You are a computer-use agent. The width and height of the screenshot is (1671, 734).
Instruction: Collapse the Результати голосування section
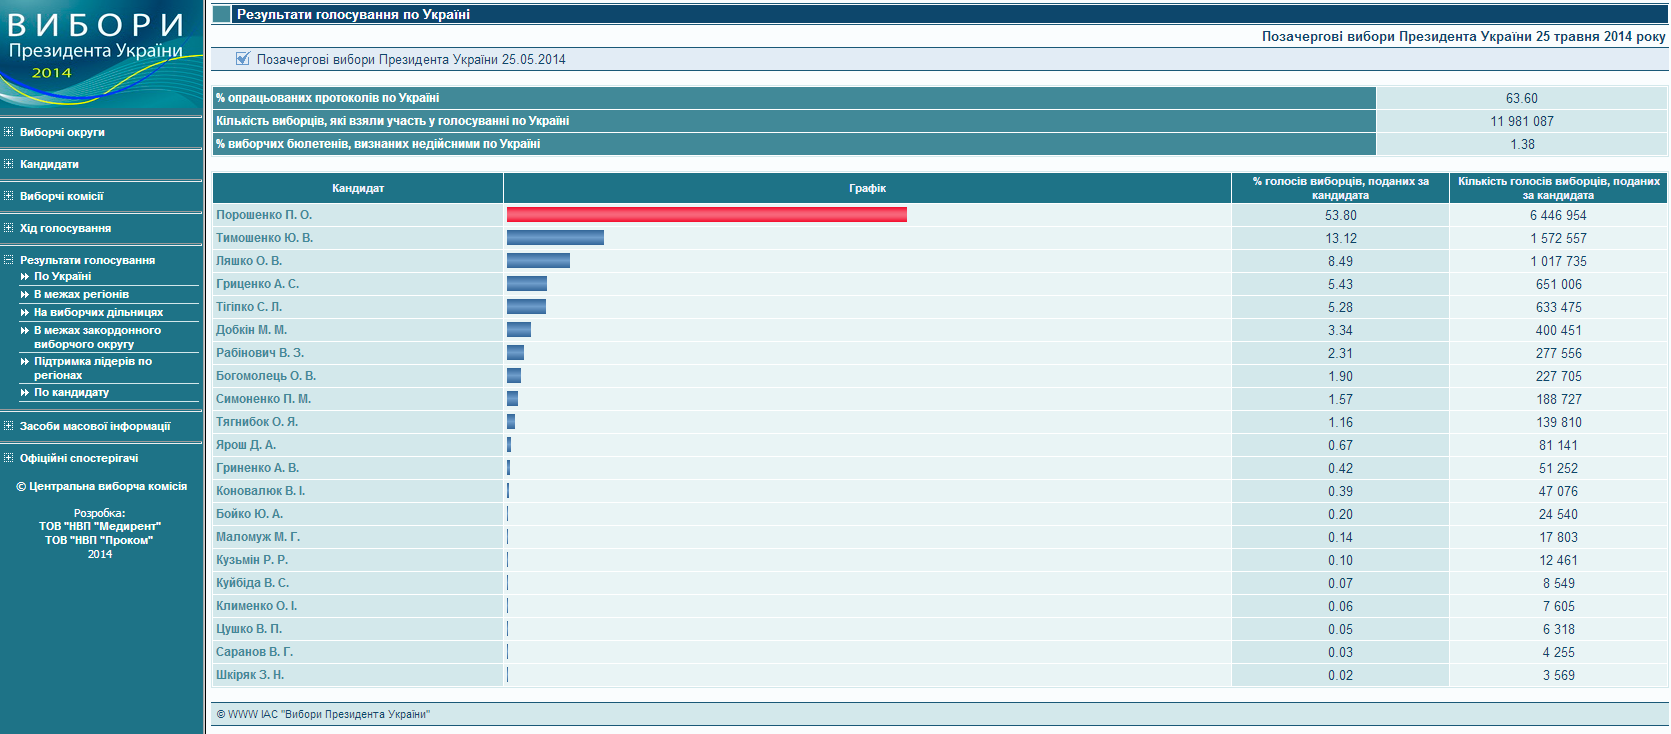[8, 259]
